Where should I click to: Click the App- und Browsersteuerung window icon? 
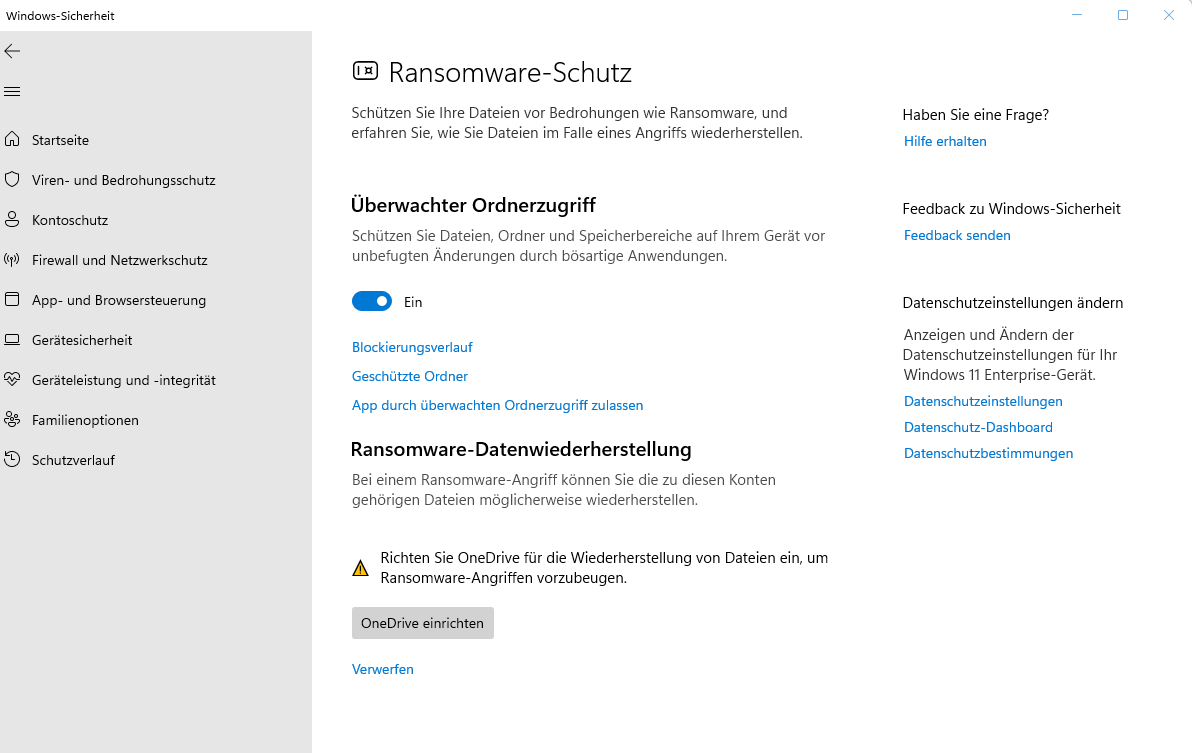(12, 300)
